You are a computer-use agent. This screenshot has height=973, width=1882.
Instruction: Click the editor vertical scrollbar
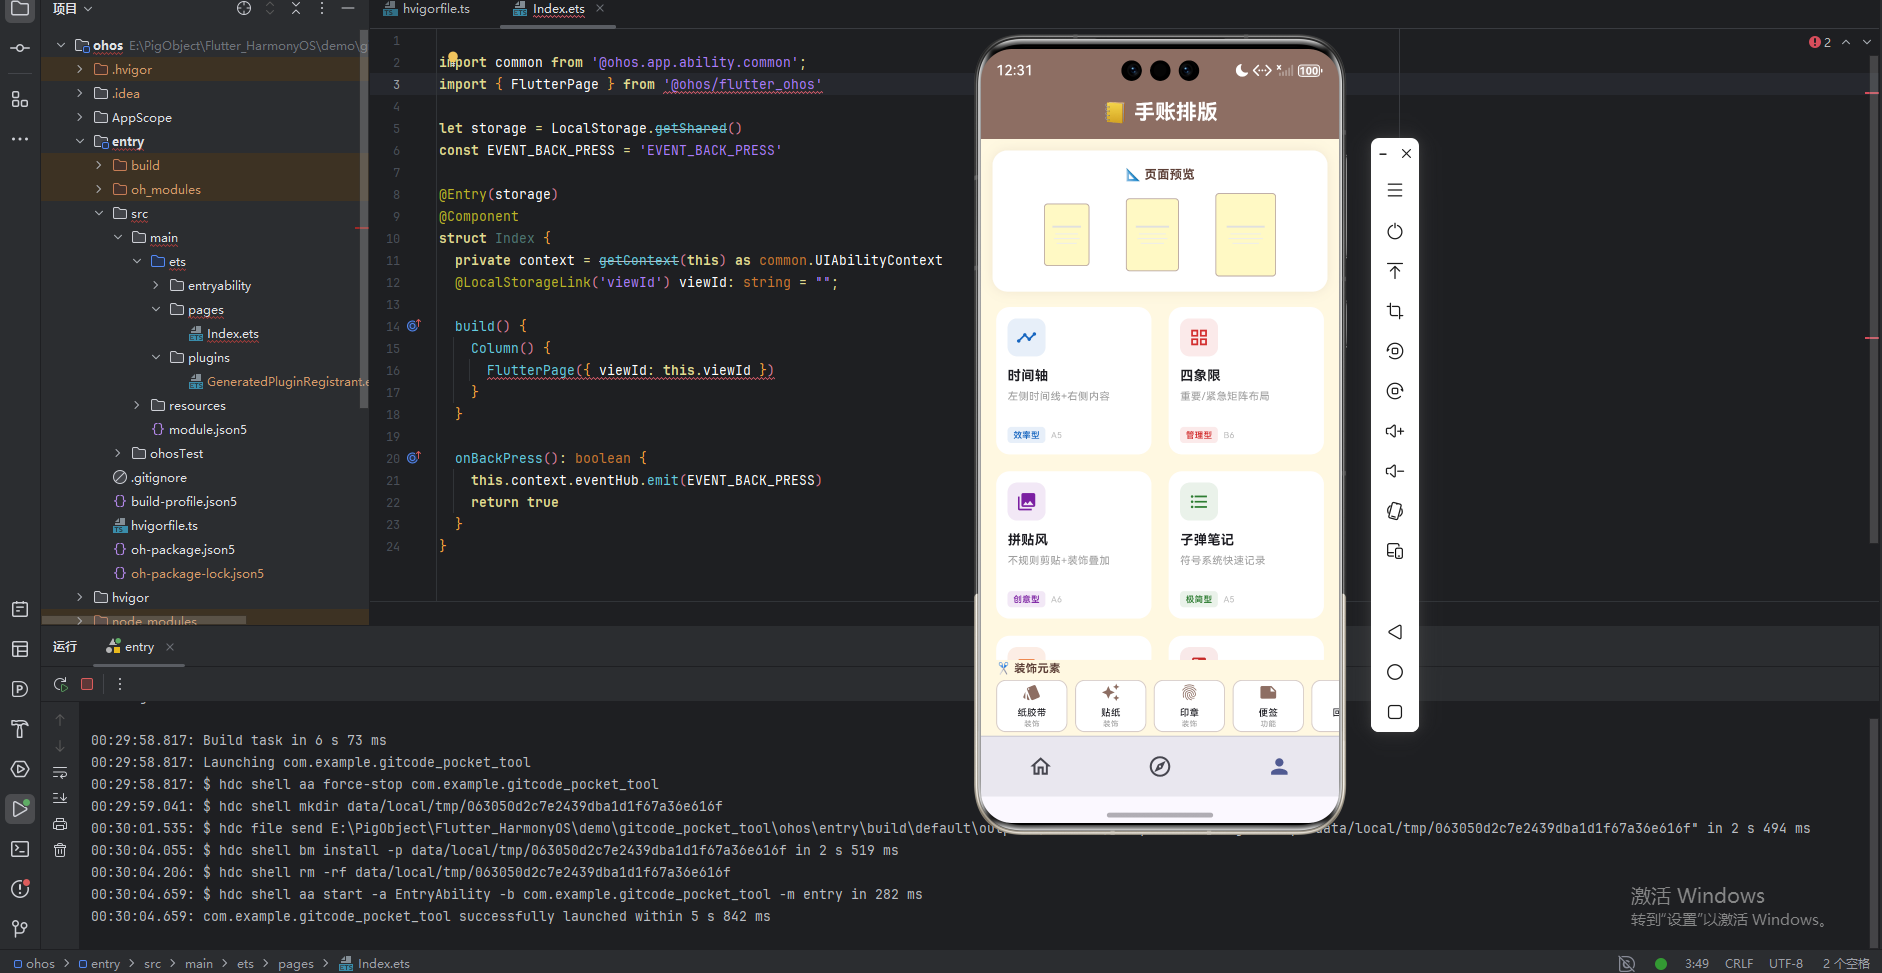tap(1872, 300)
